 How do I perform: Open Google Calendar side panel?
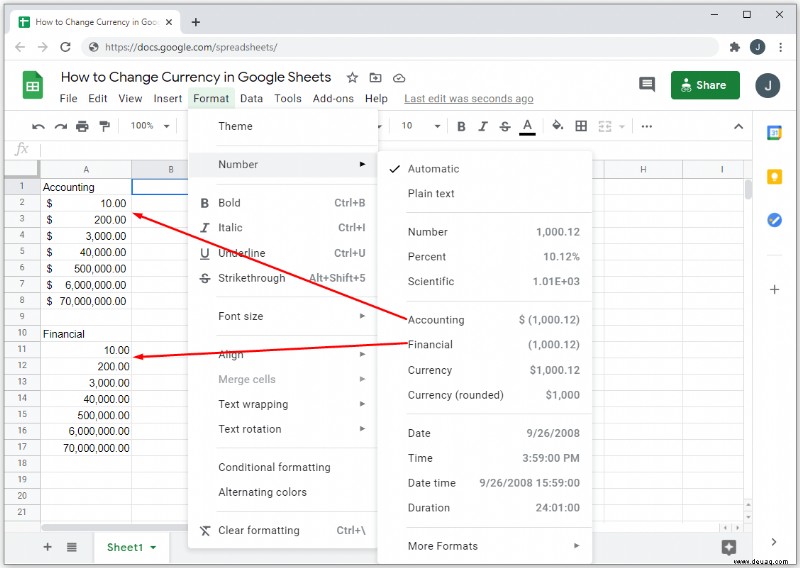(774, 133)
